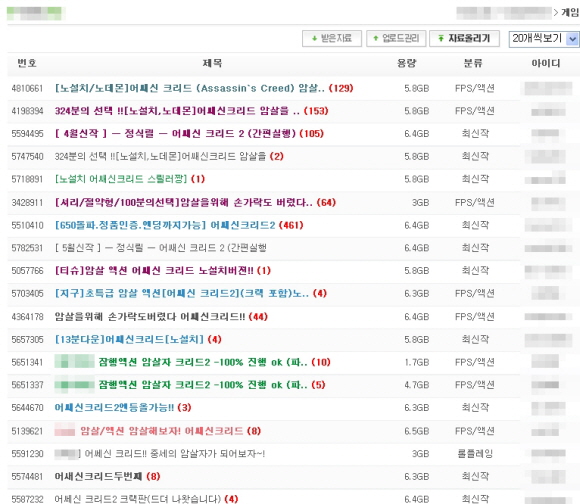Sort by the 번호 column header
The image size is (580, 504).
pyautogui.click(x=27, y=63)
